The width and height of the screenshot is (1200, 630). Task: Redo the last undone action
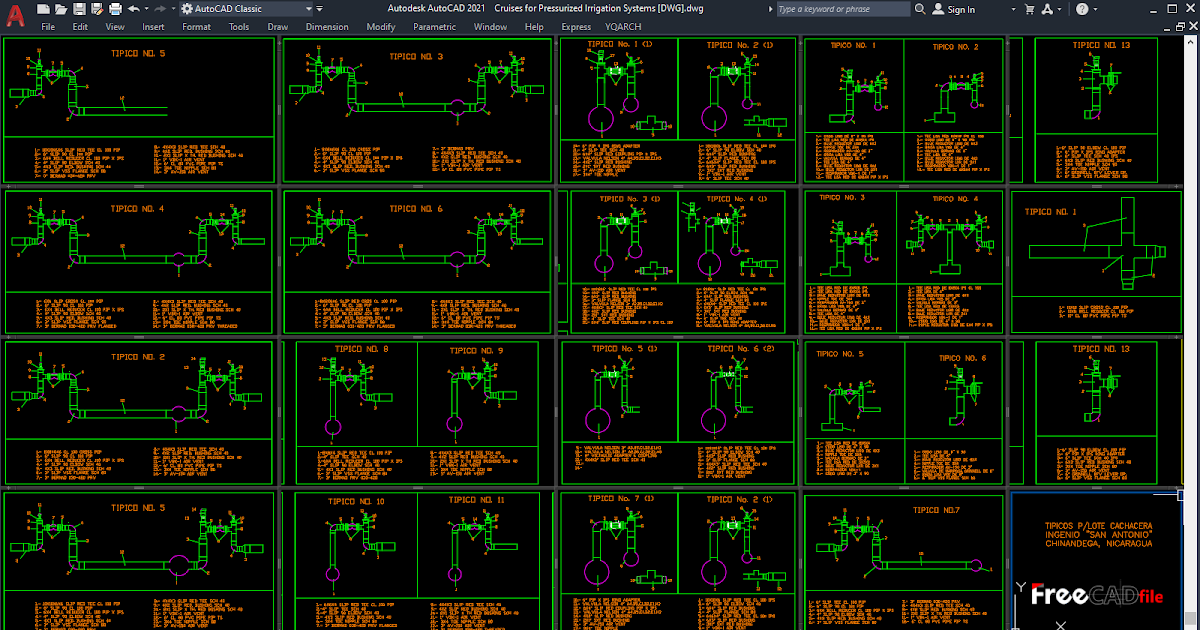click(159, 9)
